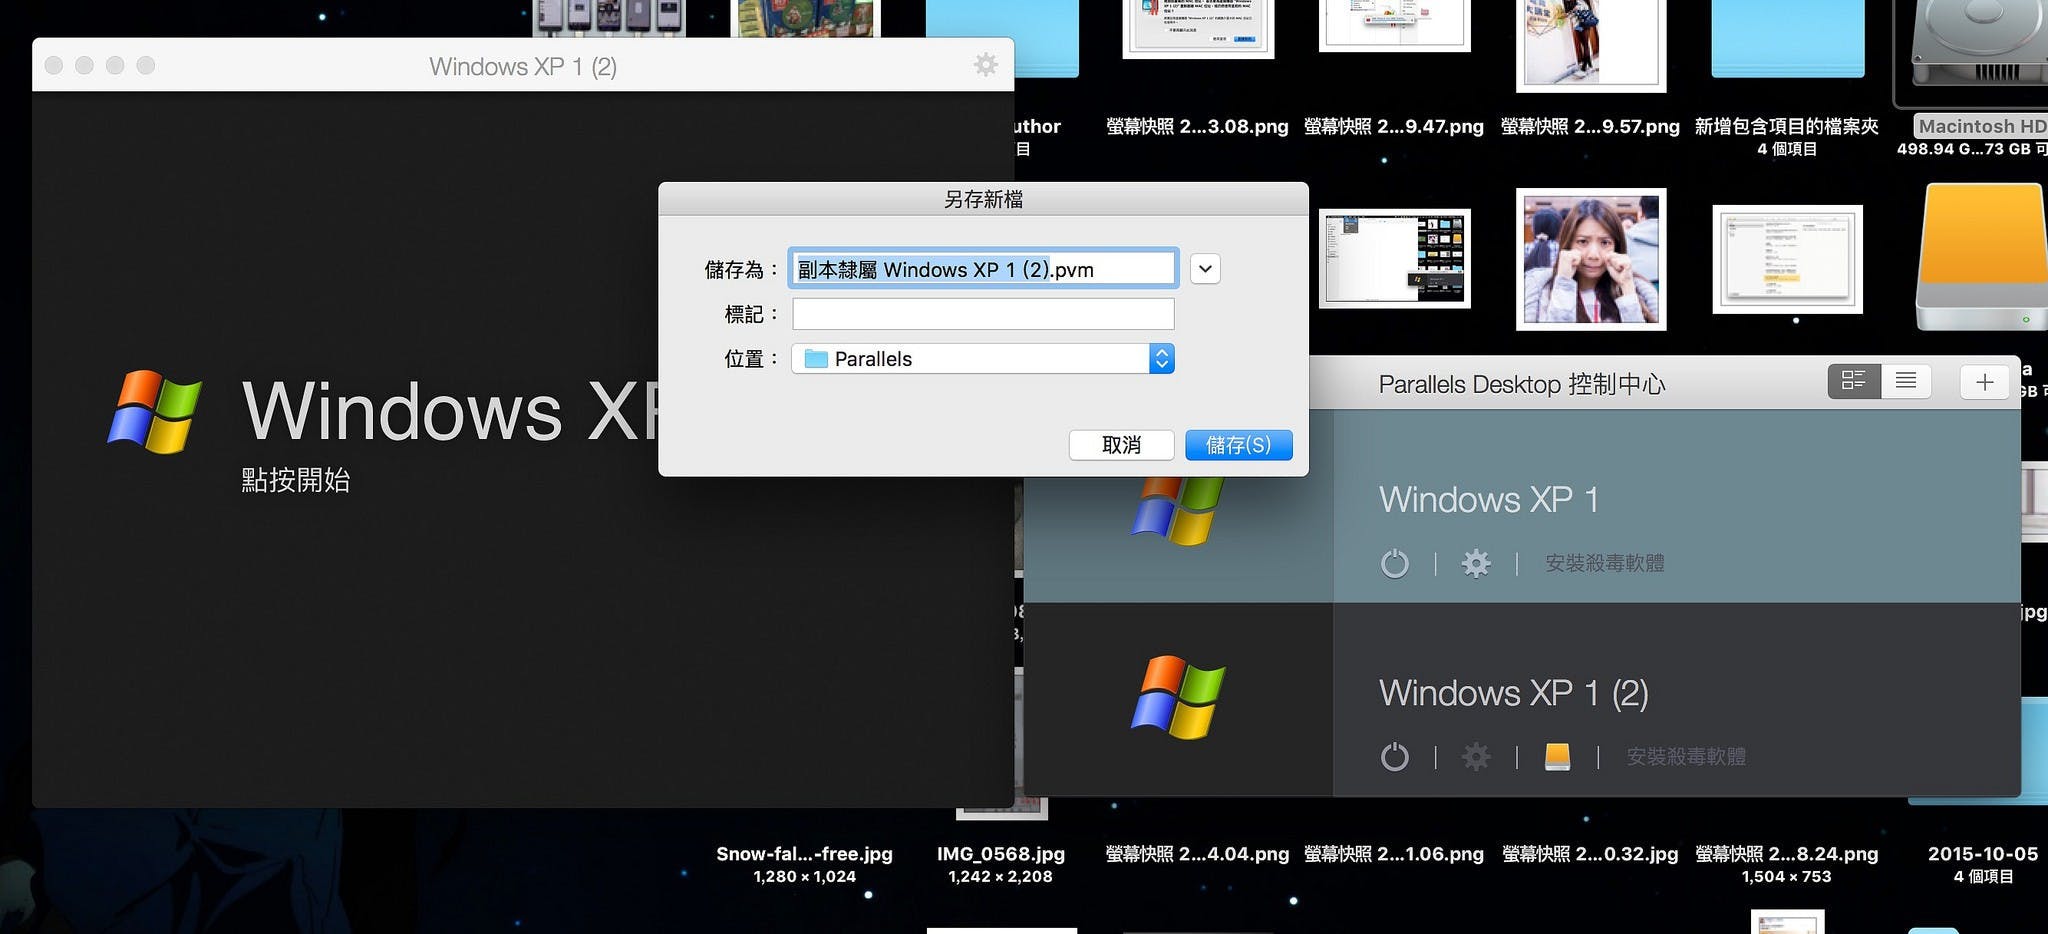Image resolution: width=2048 pixels, height=934 pixels.
Task: Click 安裝殺毒軟體 link for Windows XP 1
Action: coord(1605,563)
